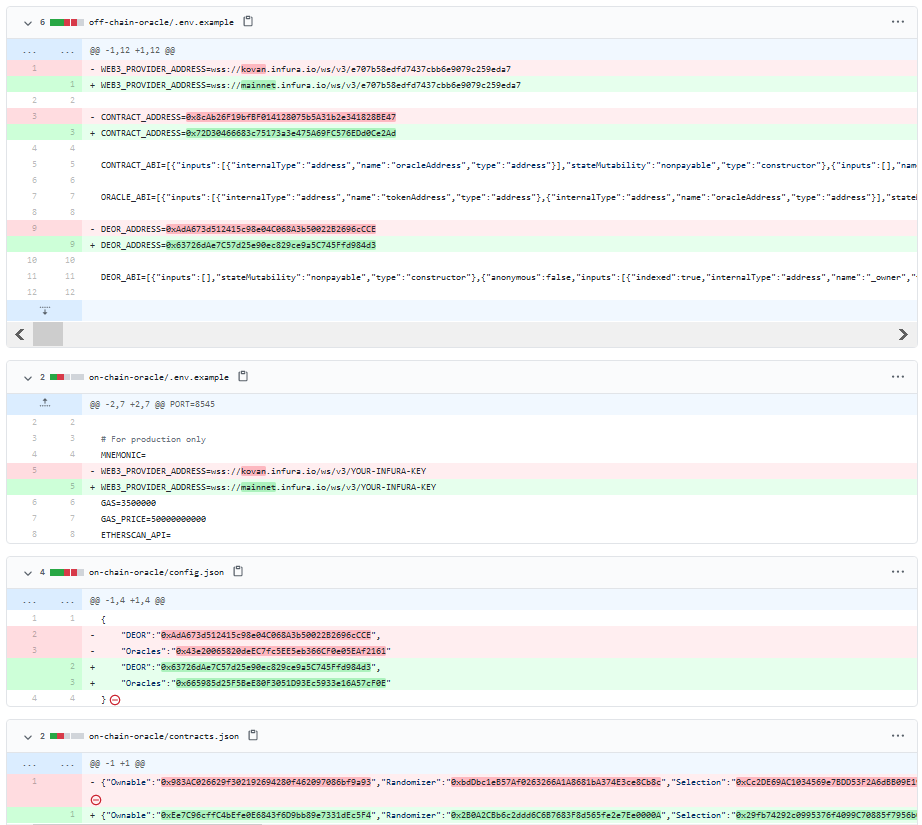Viewport: 922px width, 825px height.
Task: Click hunk header @@ -1,12 +1,12 @@
Action: (x=132, y=51)
